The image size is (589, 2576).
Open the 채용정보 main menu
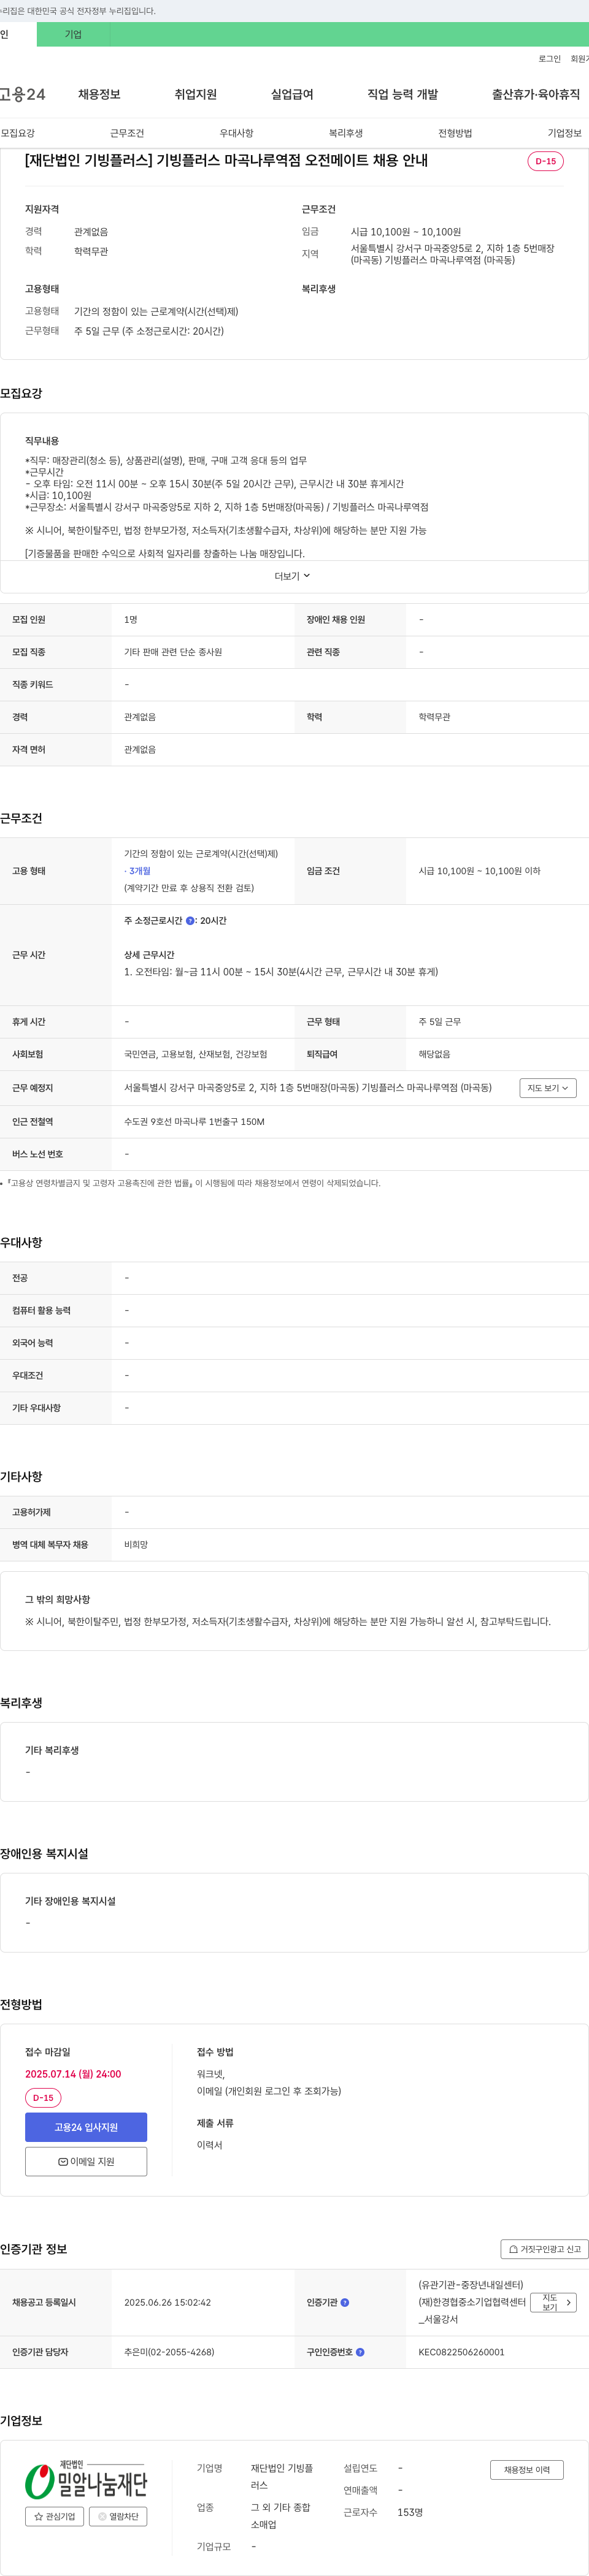[x=99, y=94]
